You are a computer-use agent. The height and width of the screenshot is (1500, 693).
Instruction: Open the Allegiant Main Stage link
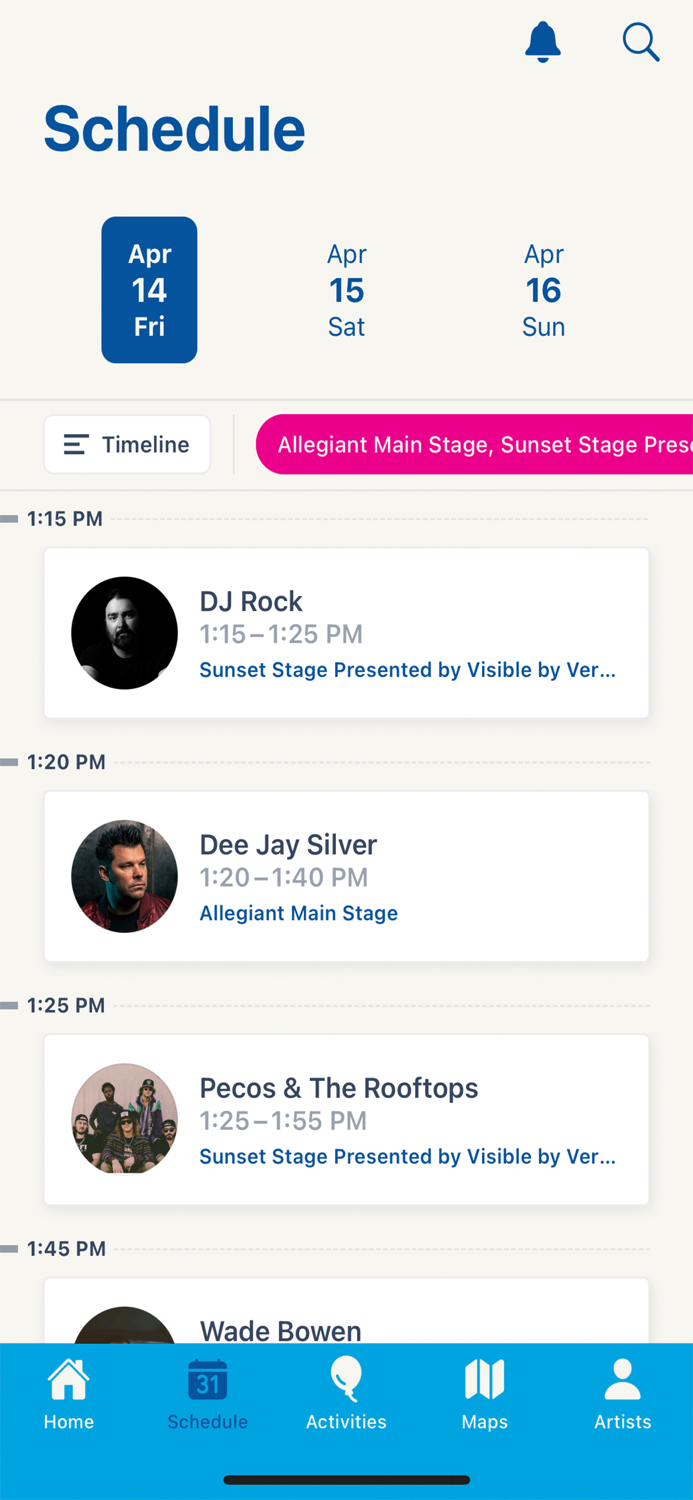point(298,913)
